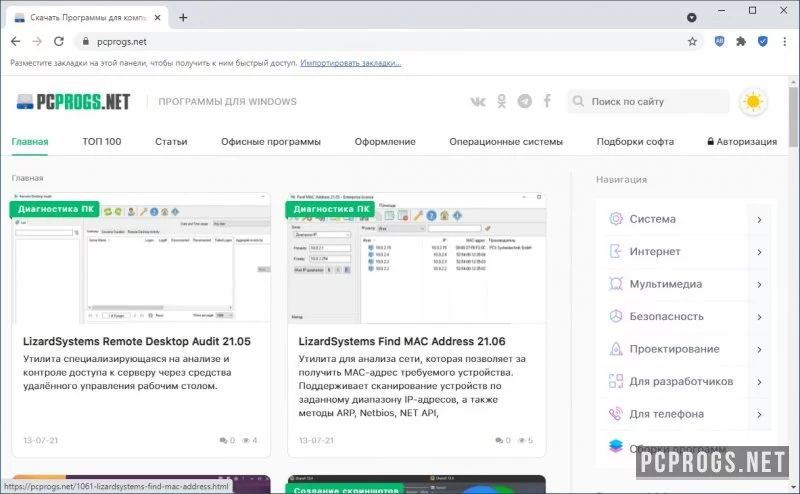
Task: View site security lock info
Action: click(86, 41)
